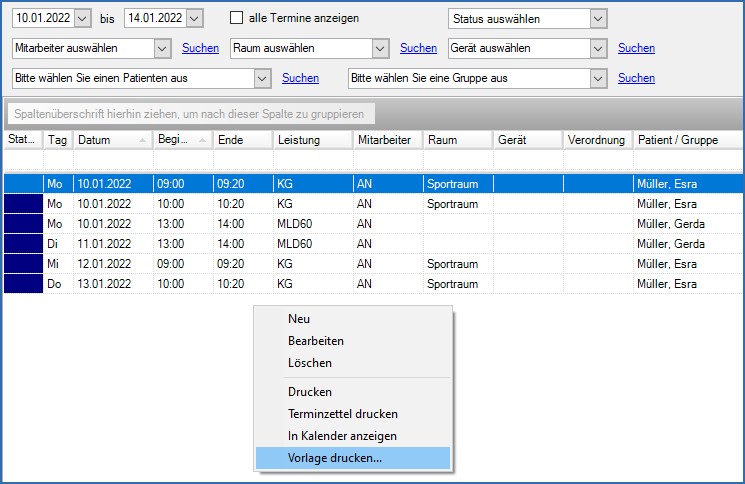Expand the 'Raum auswählen' dropdown
The height and width of the screenshot is (484, 745).
pyautogui.click(x=380, y=48)
